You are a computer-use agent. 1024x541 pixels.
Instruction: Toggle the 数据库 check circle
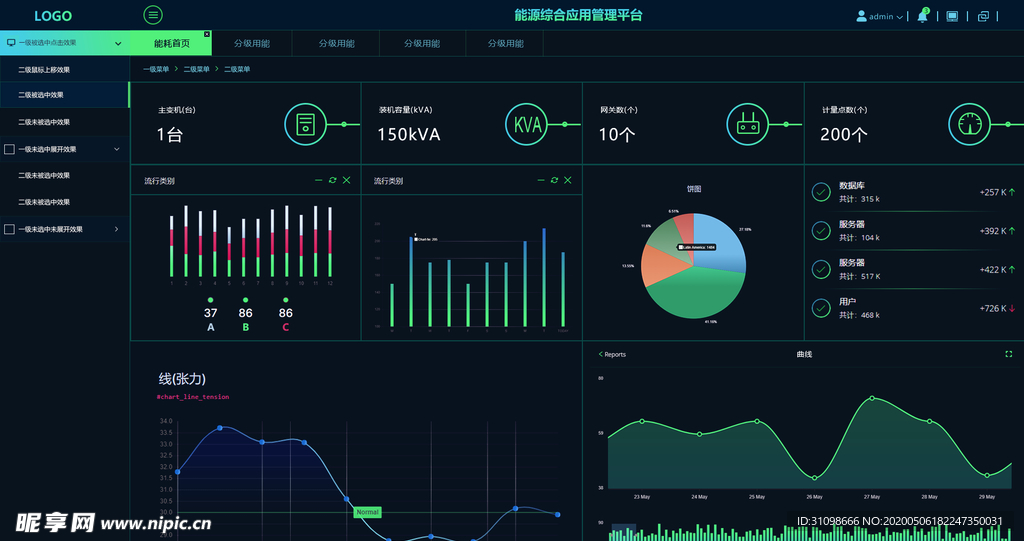(x=821, y=192)
